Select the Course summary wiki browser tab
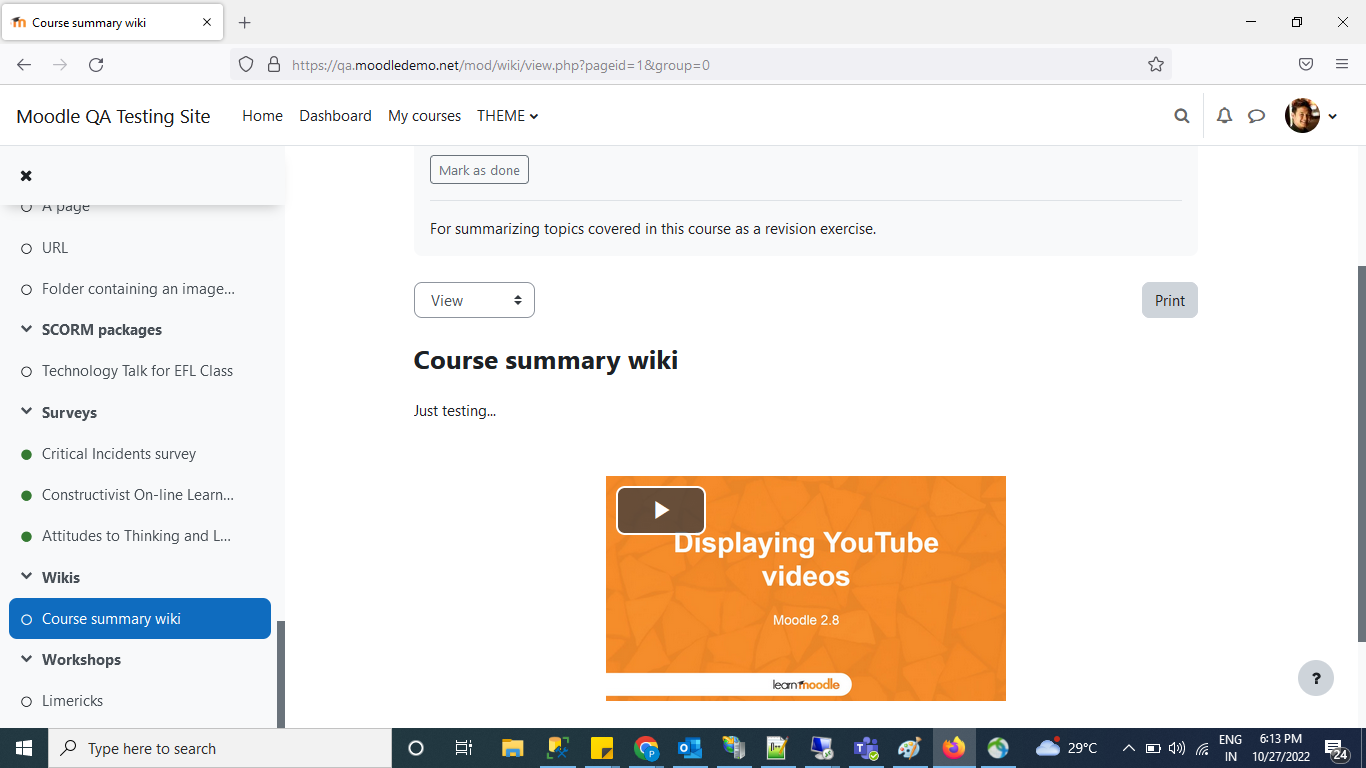 [112, 22]
